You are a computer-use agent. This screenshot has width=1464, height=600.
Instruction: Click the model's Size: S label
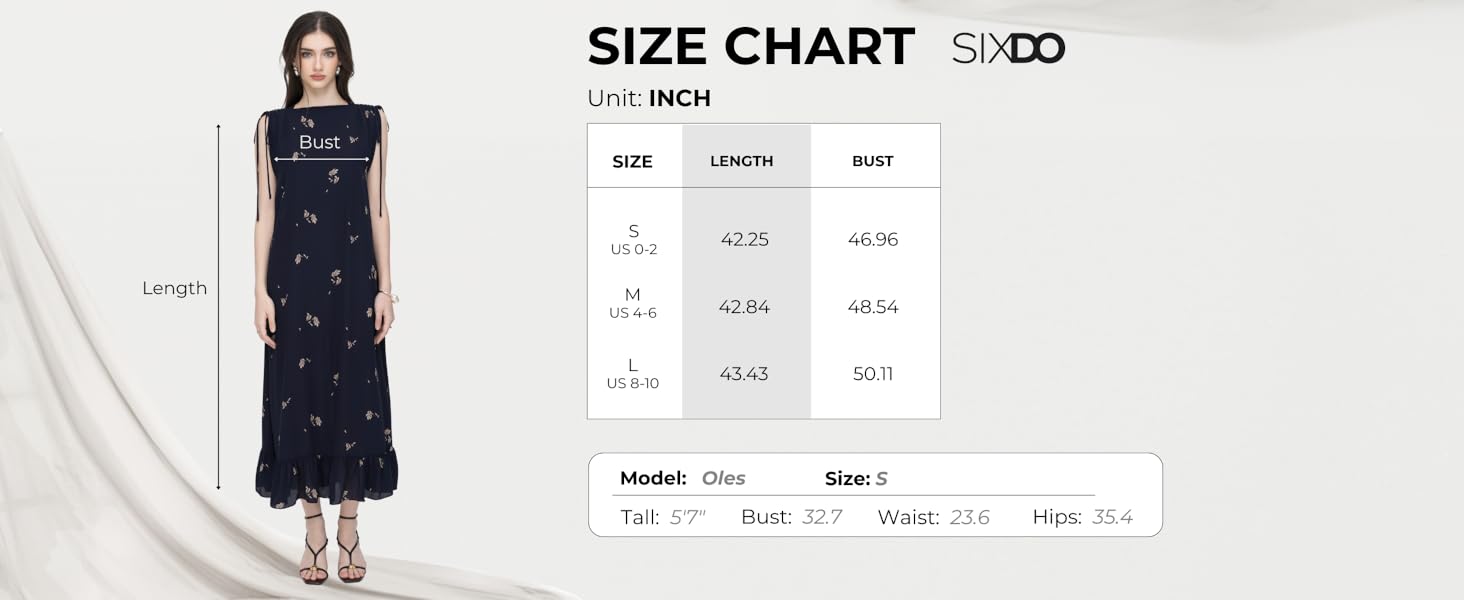[x=856, y=479]
